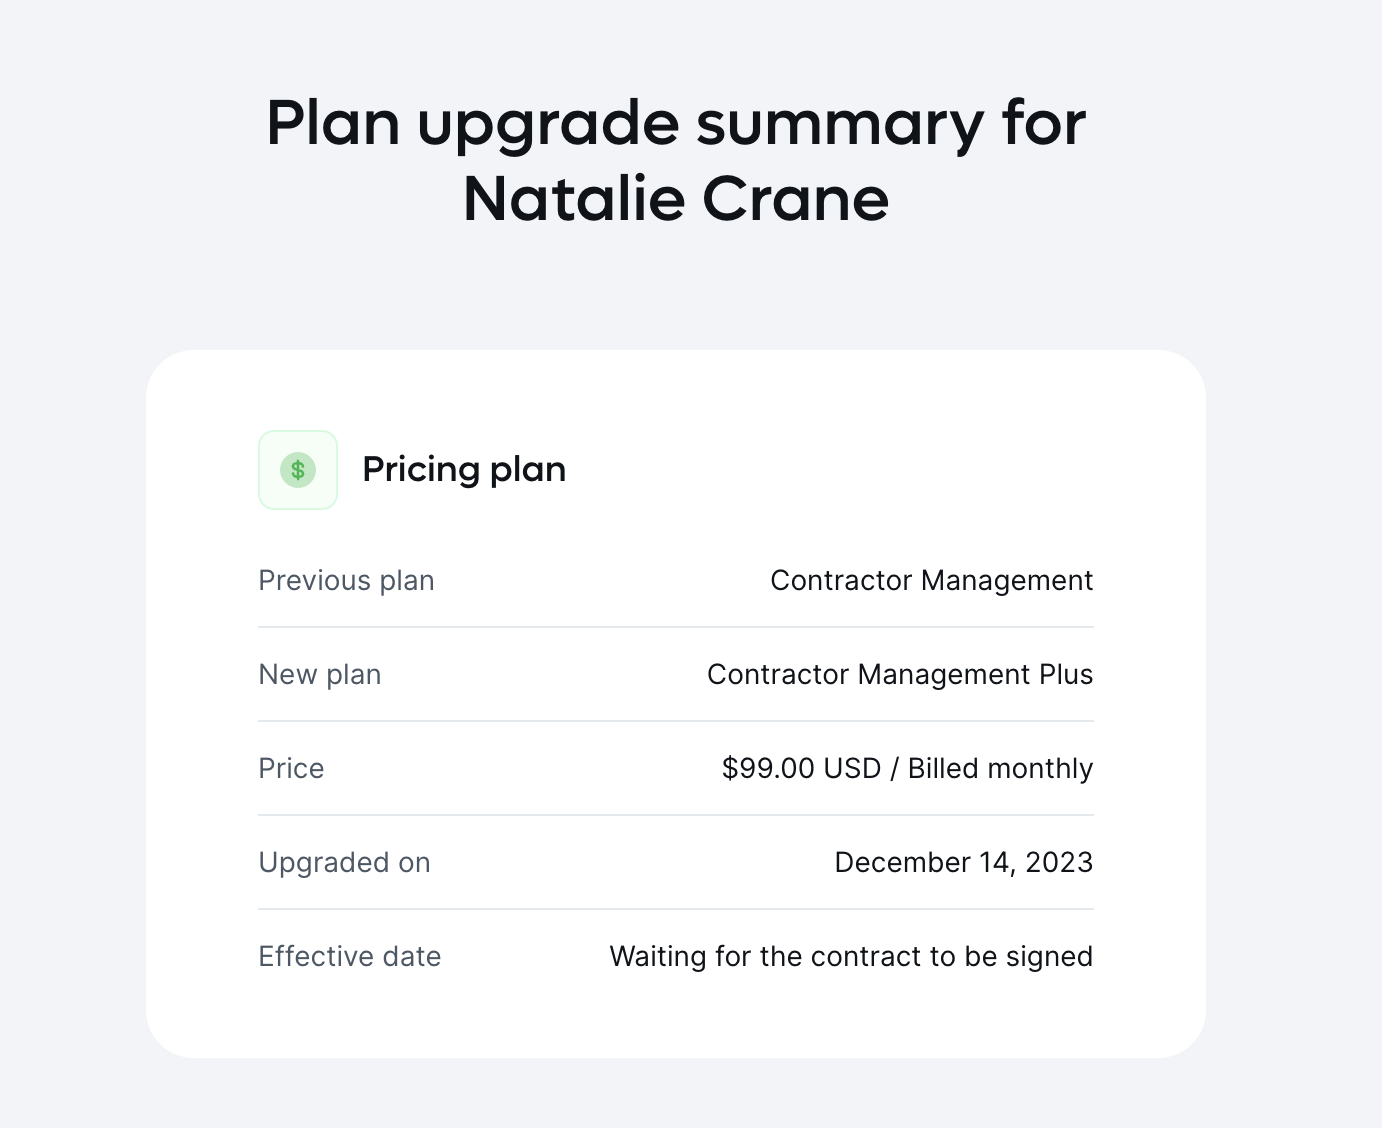Viewport: 1382px width, 1128px height.
Task: Select the December 14, 2023 date
Action: [964, 863]
